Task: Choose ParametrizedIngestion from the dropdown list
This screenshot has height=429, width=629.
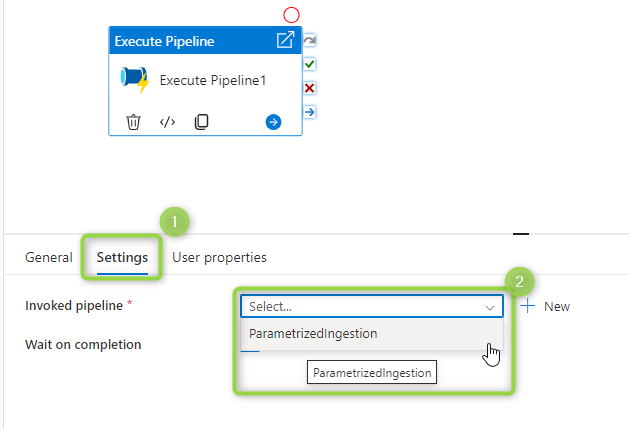Action: click(x=372, y=334)
